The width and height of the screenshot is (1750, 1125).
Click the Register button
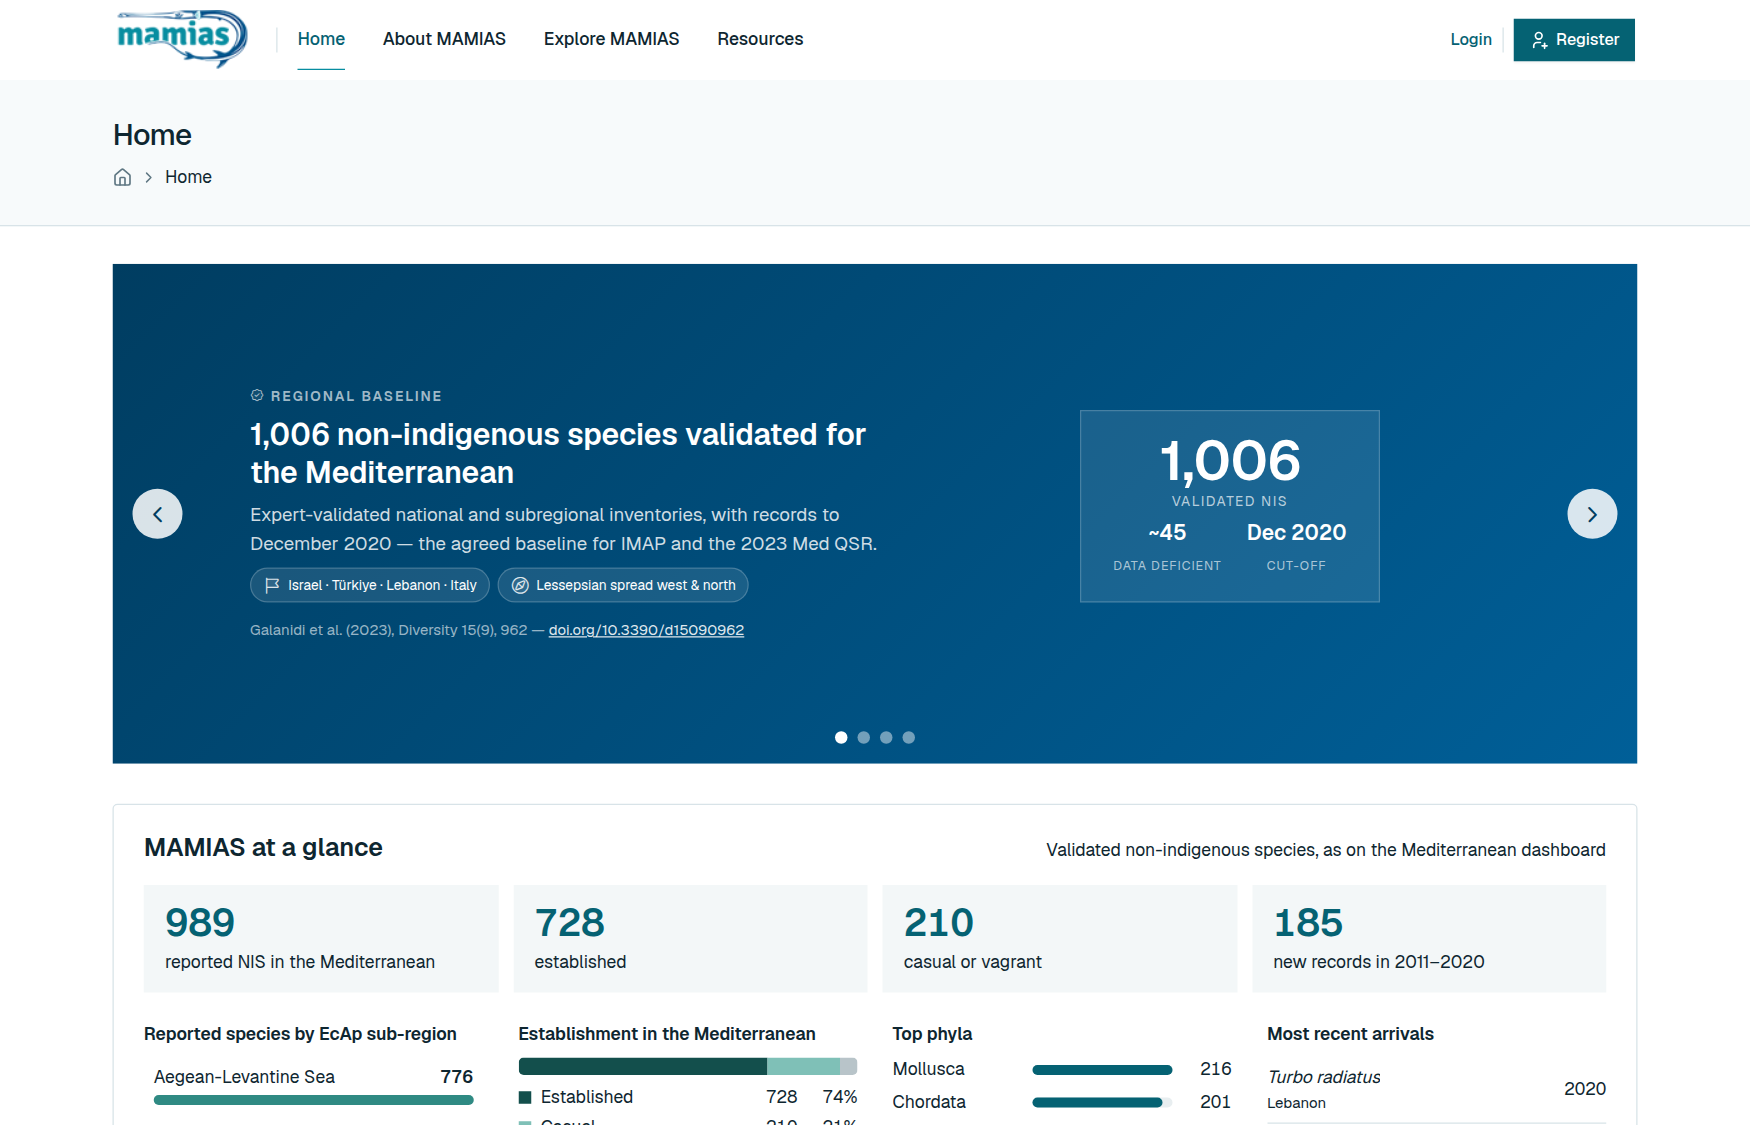pos(1574,40)
